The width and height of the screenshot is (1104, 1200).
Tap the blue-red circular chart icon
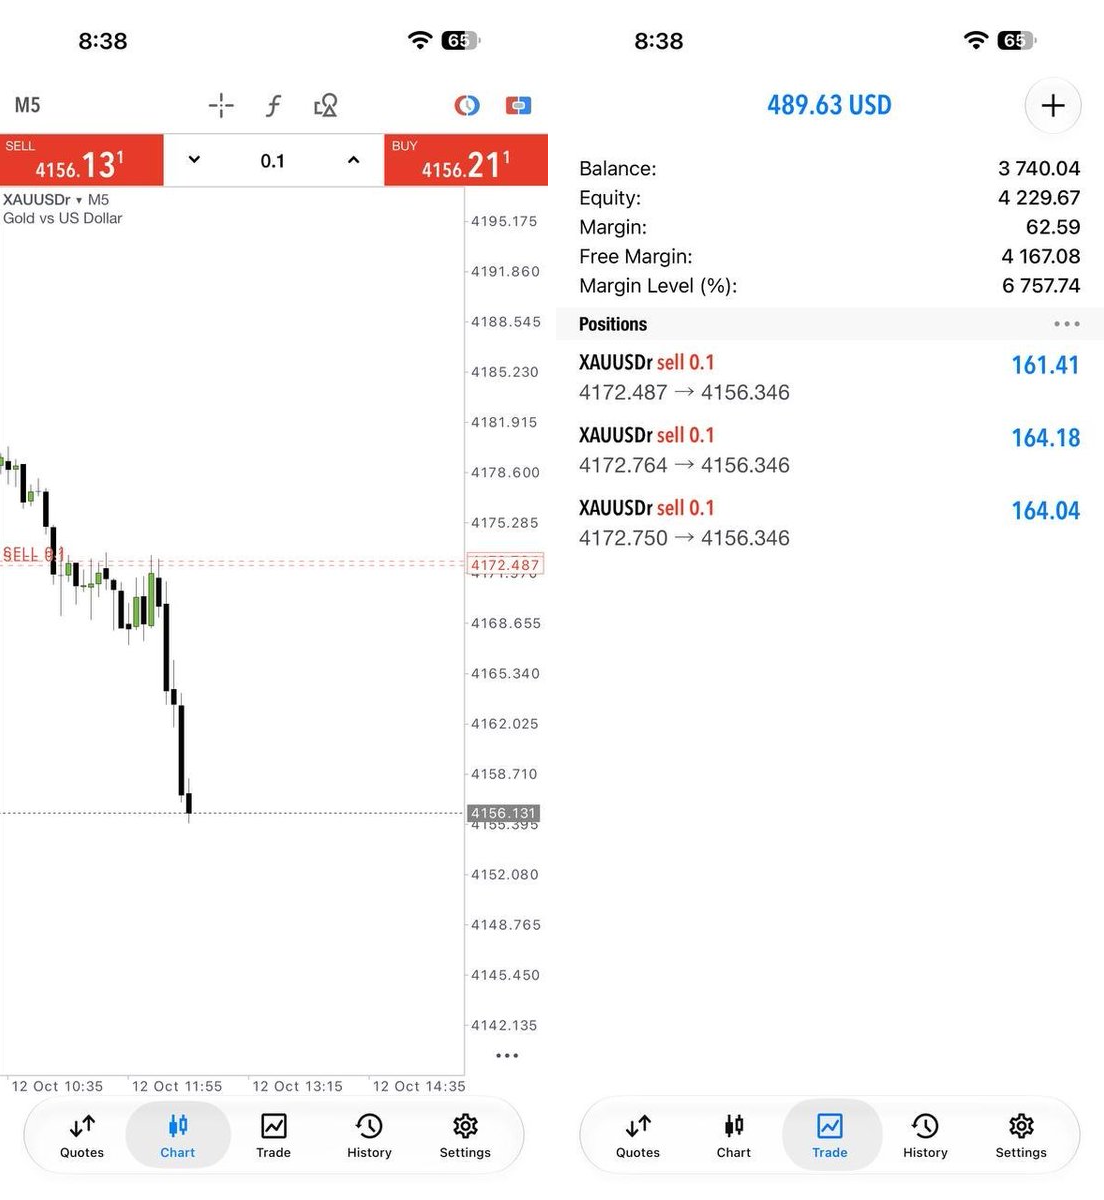[x=467, y=105]
